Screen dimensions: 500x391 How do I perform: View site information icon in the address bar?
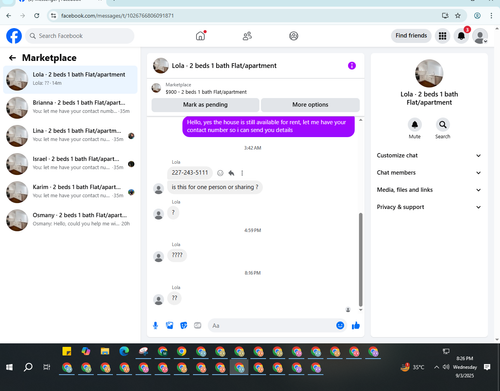click(53, 16)
